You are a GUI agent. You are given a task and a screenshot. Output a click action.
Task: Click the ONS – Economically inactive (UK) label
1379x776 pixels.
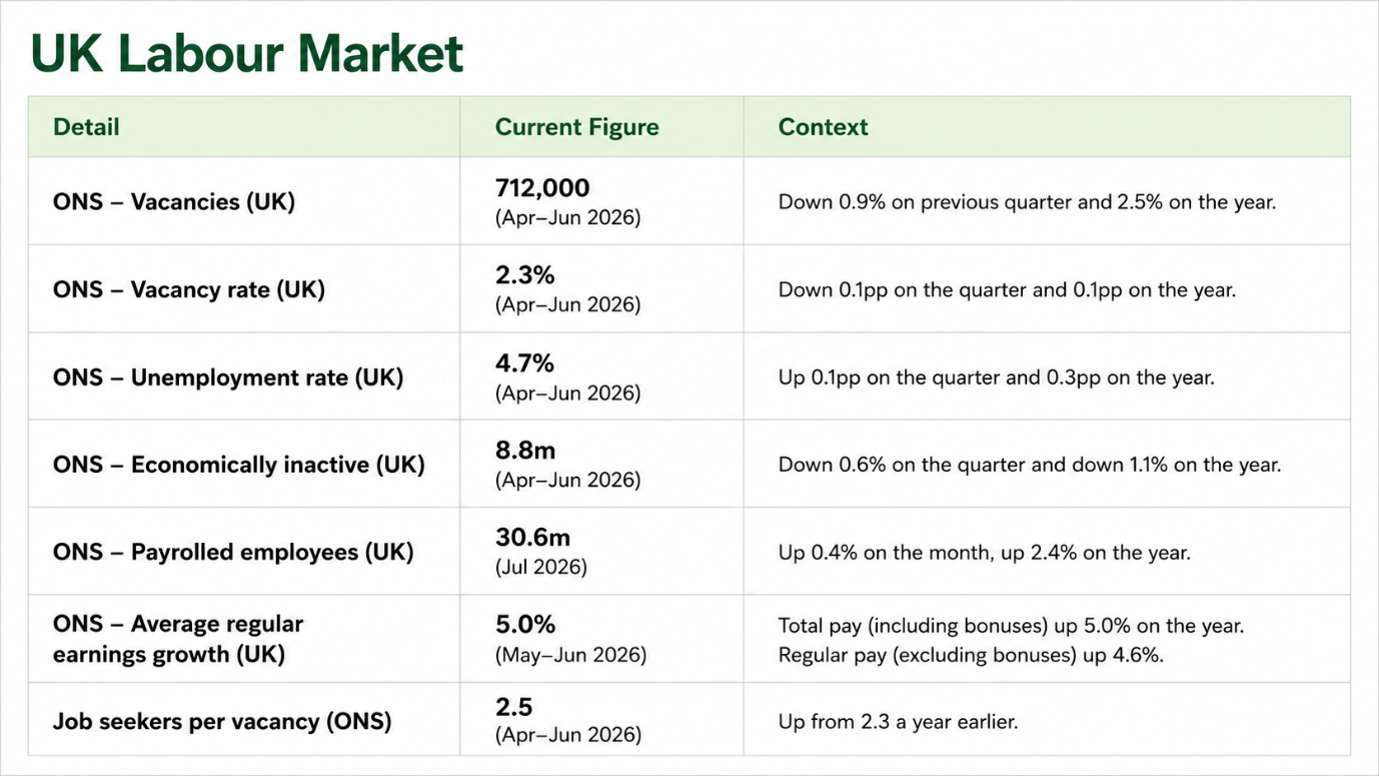click(x=239, y=465)
